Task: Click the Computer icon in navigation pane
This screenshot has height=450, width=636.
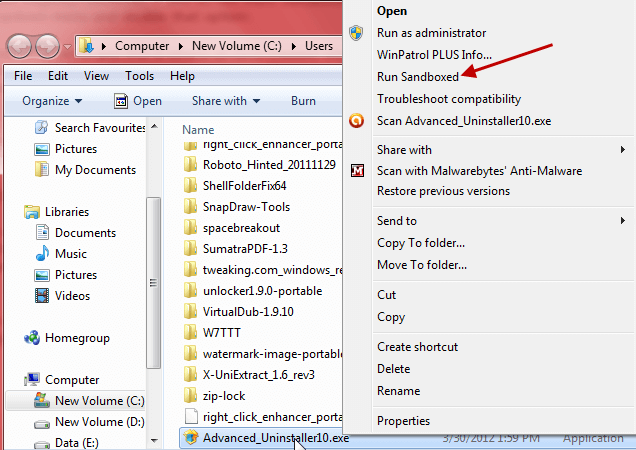Action: tap(32, 379)
